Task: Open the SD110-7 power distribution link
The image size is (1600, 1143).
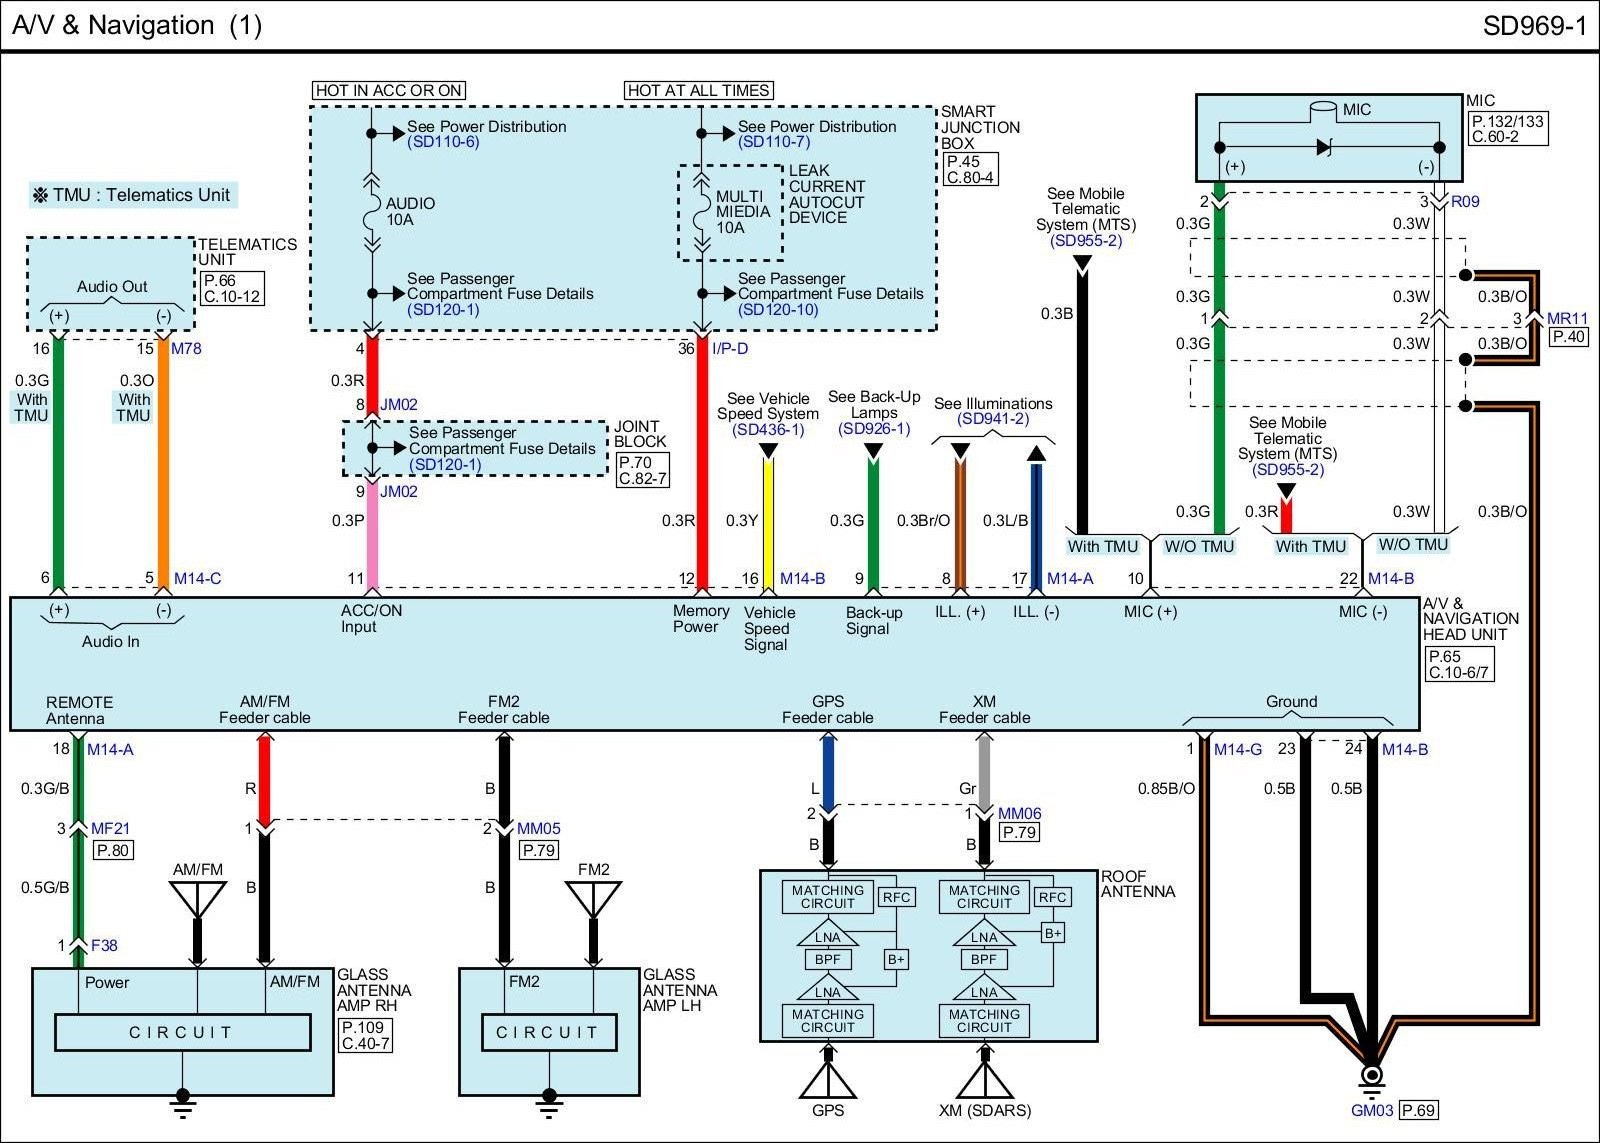Action: tap(774, 142)
